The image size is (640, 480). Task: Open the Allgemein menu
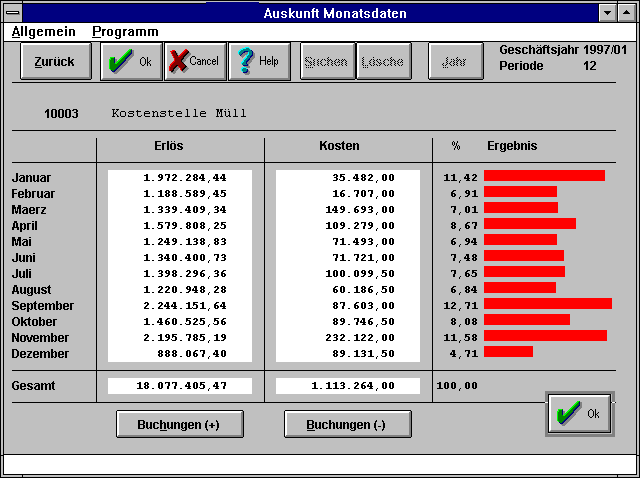(x=43, y=31)
